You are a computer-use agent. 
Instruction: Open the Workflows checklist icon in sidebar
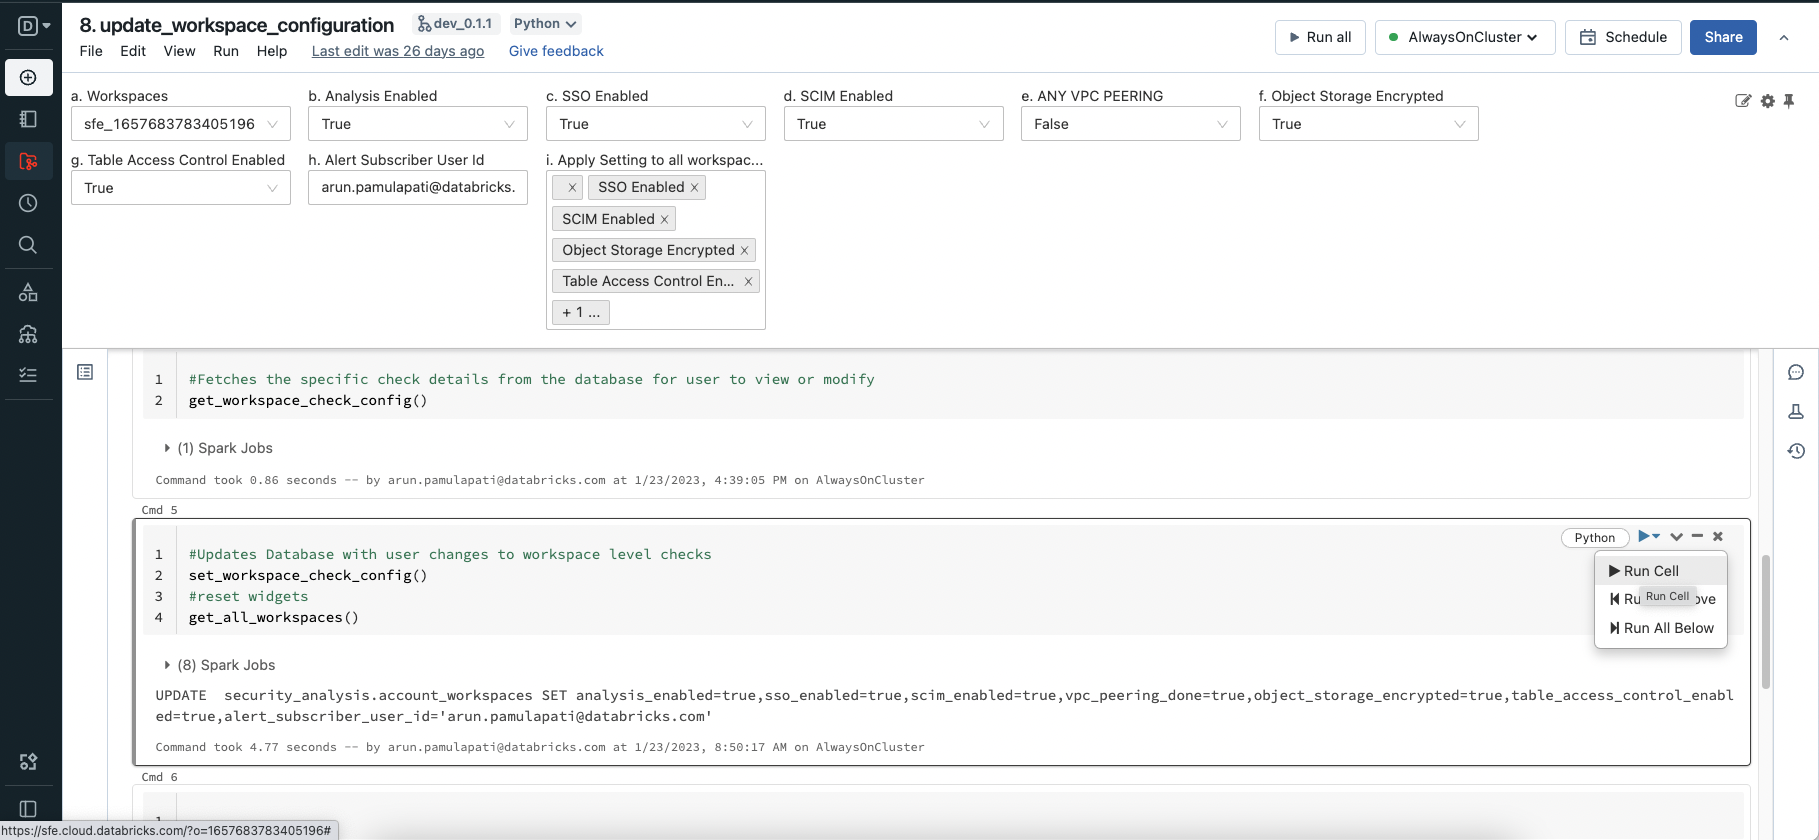pyautogui.click(x=28, y=375)
